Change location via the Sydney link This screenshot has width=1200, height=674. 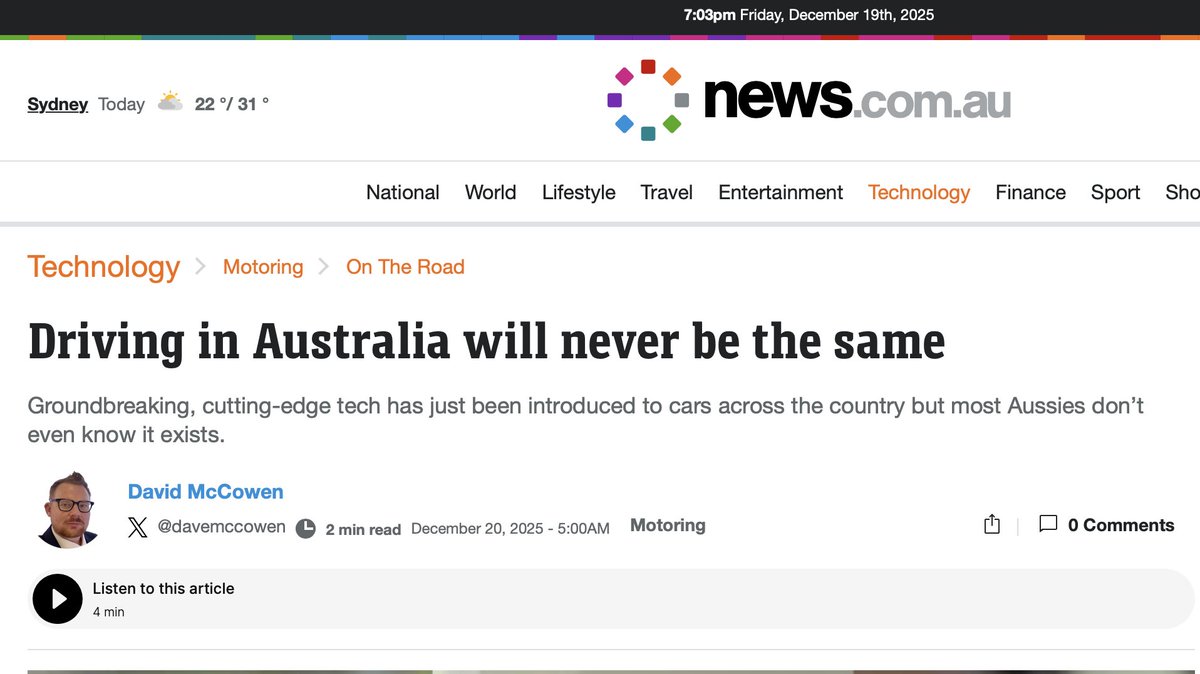pyautogui.click(x=57, y=104)
